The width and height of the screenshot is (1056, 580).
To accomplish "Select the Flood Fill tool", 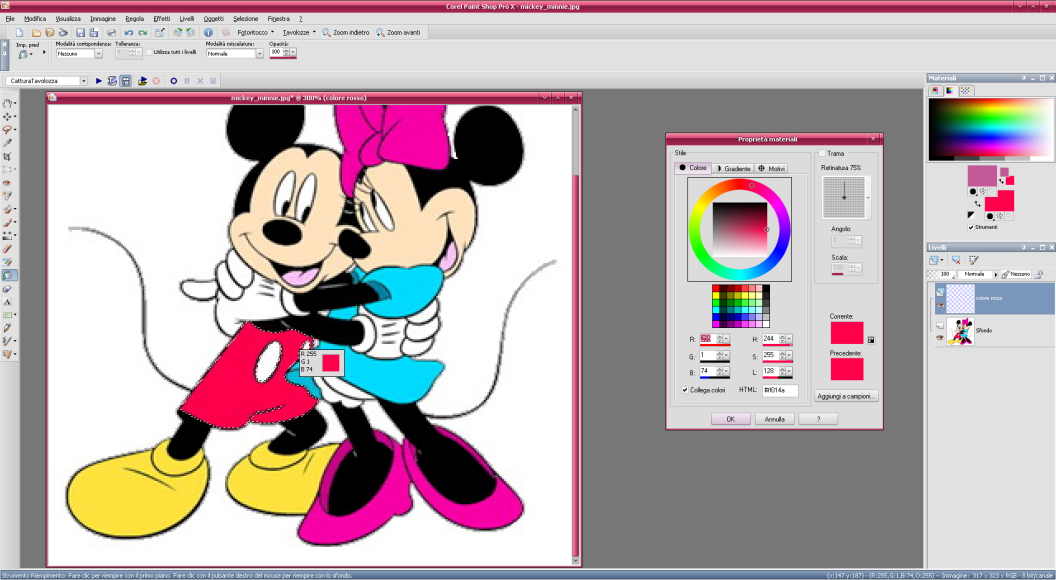I will 9,275.
